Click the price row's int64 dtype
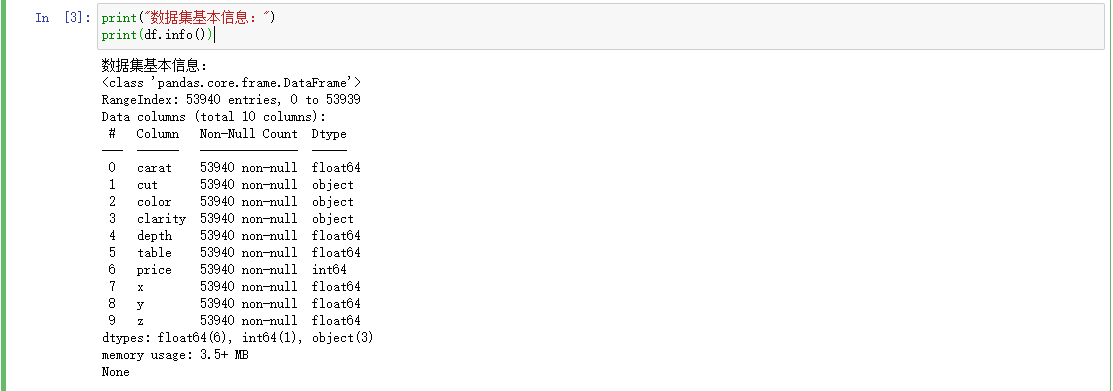This screenshot has width=1113, height=391. tap(329, 270)
